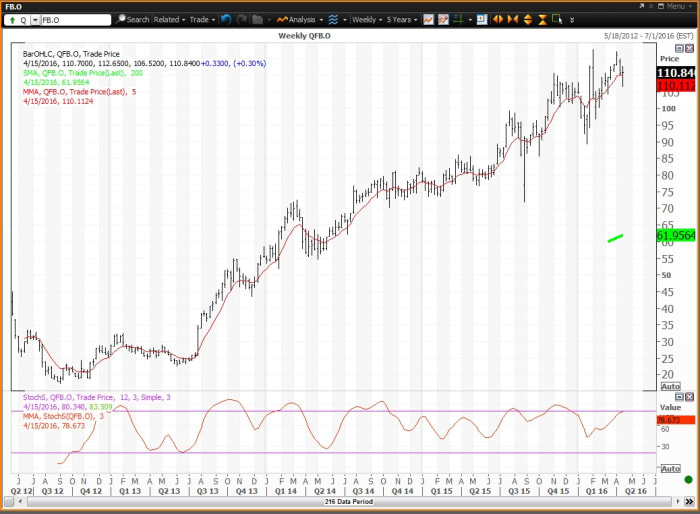Expand the Analysis dropdown
Image resolution: width=700 pixels, height=514 pixels.
click(299, 19)
